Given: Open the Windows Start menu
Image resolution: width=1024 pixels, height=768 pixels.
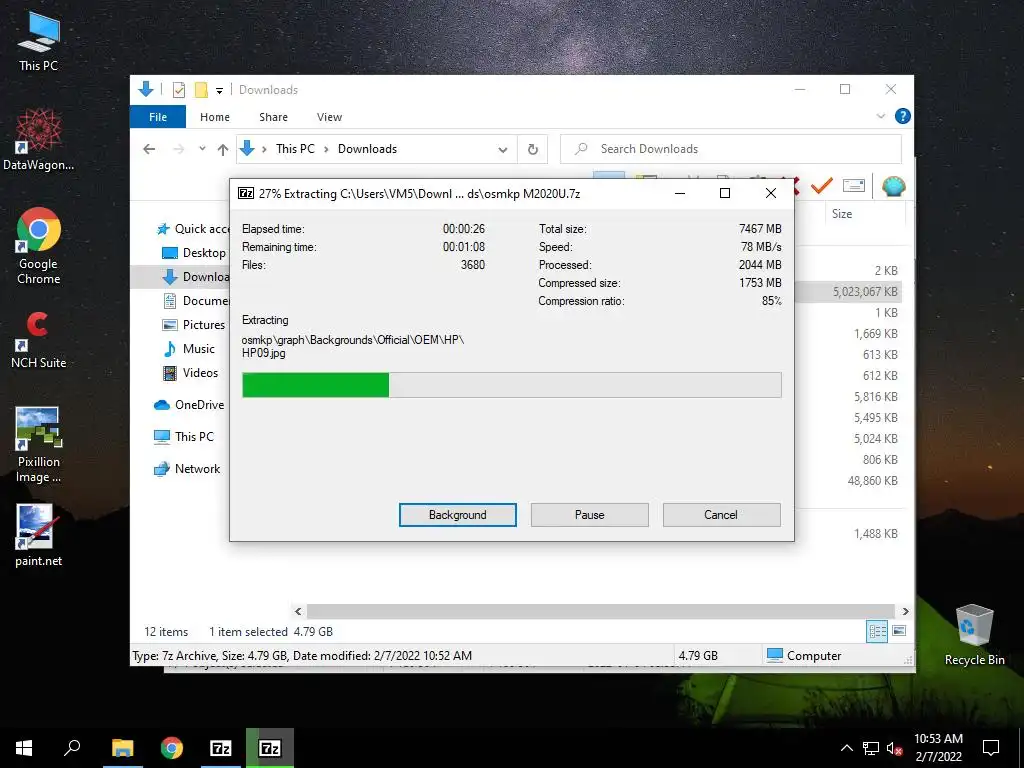Looking at the screenshot, I should [x=24, y=748].
